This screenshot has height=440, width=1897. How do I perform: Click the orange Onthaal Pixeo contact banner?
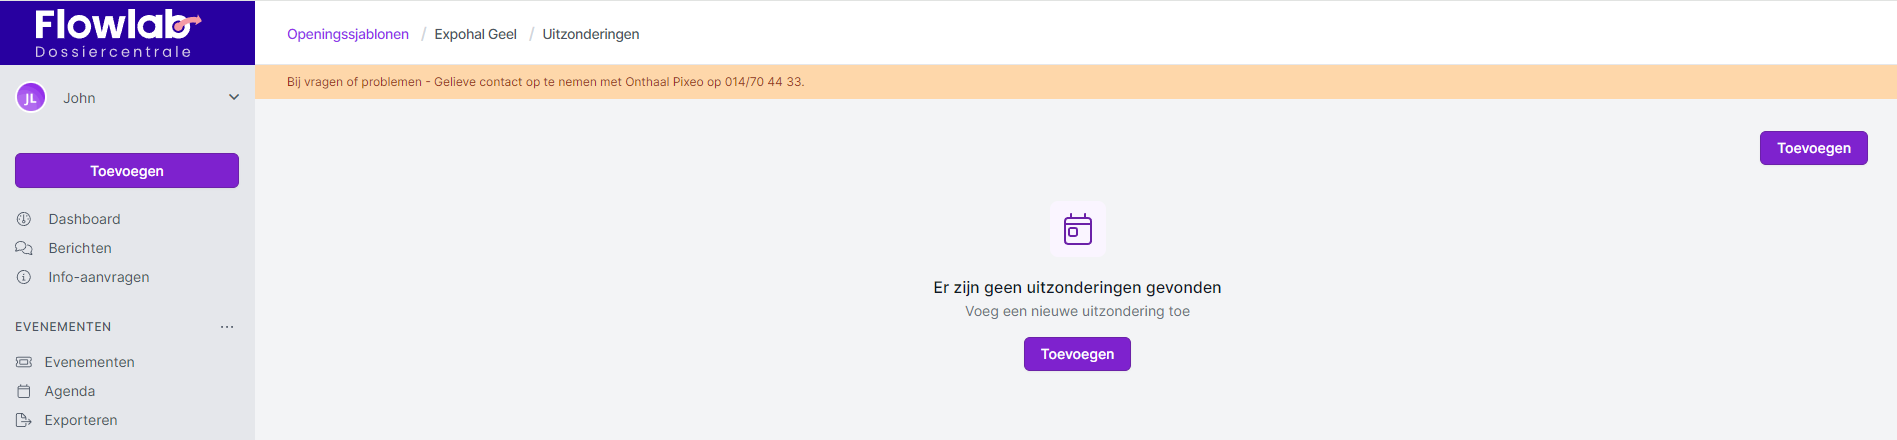point(545,82)
